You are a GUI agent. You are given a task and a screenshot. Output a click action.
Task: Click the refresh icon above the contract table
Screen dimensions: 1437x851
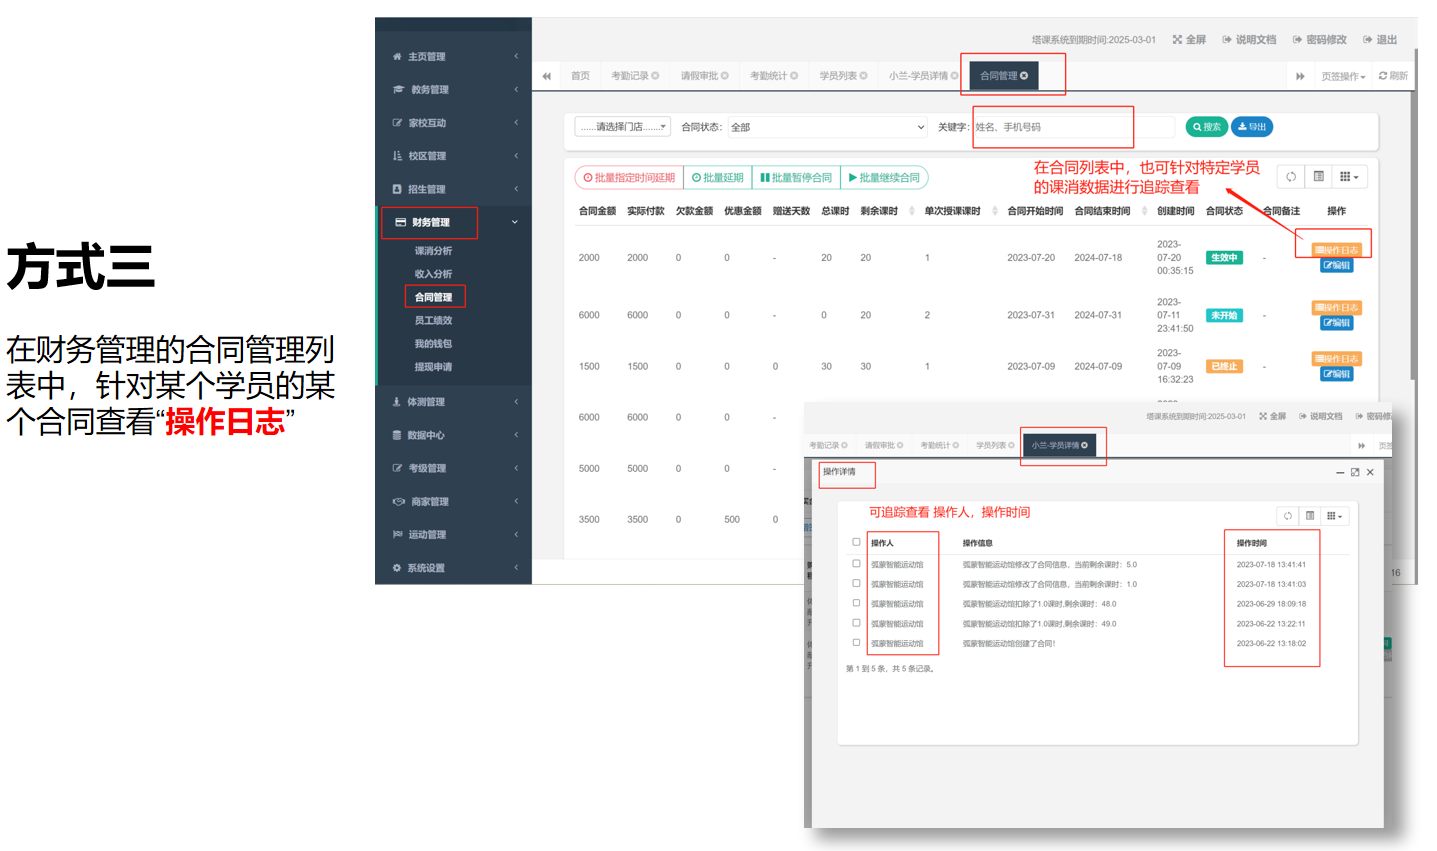pos(1291,177)
